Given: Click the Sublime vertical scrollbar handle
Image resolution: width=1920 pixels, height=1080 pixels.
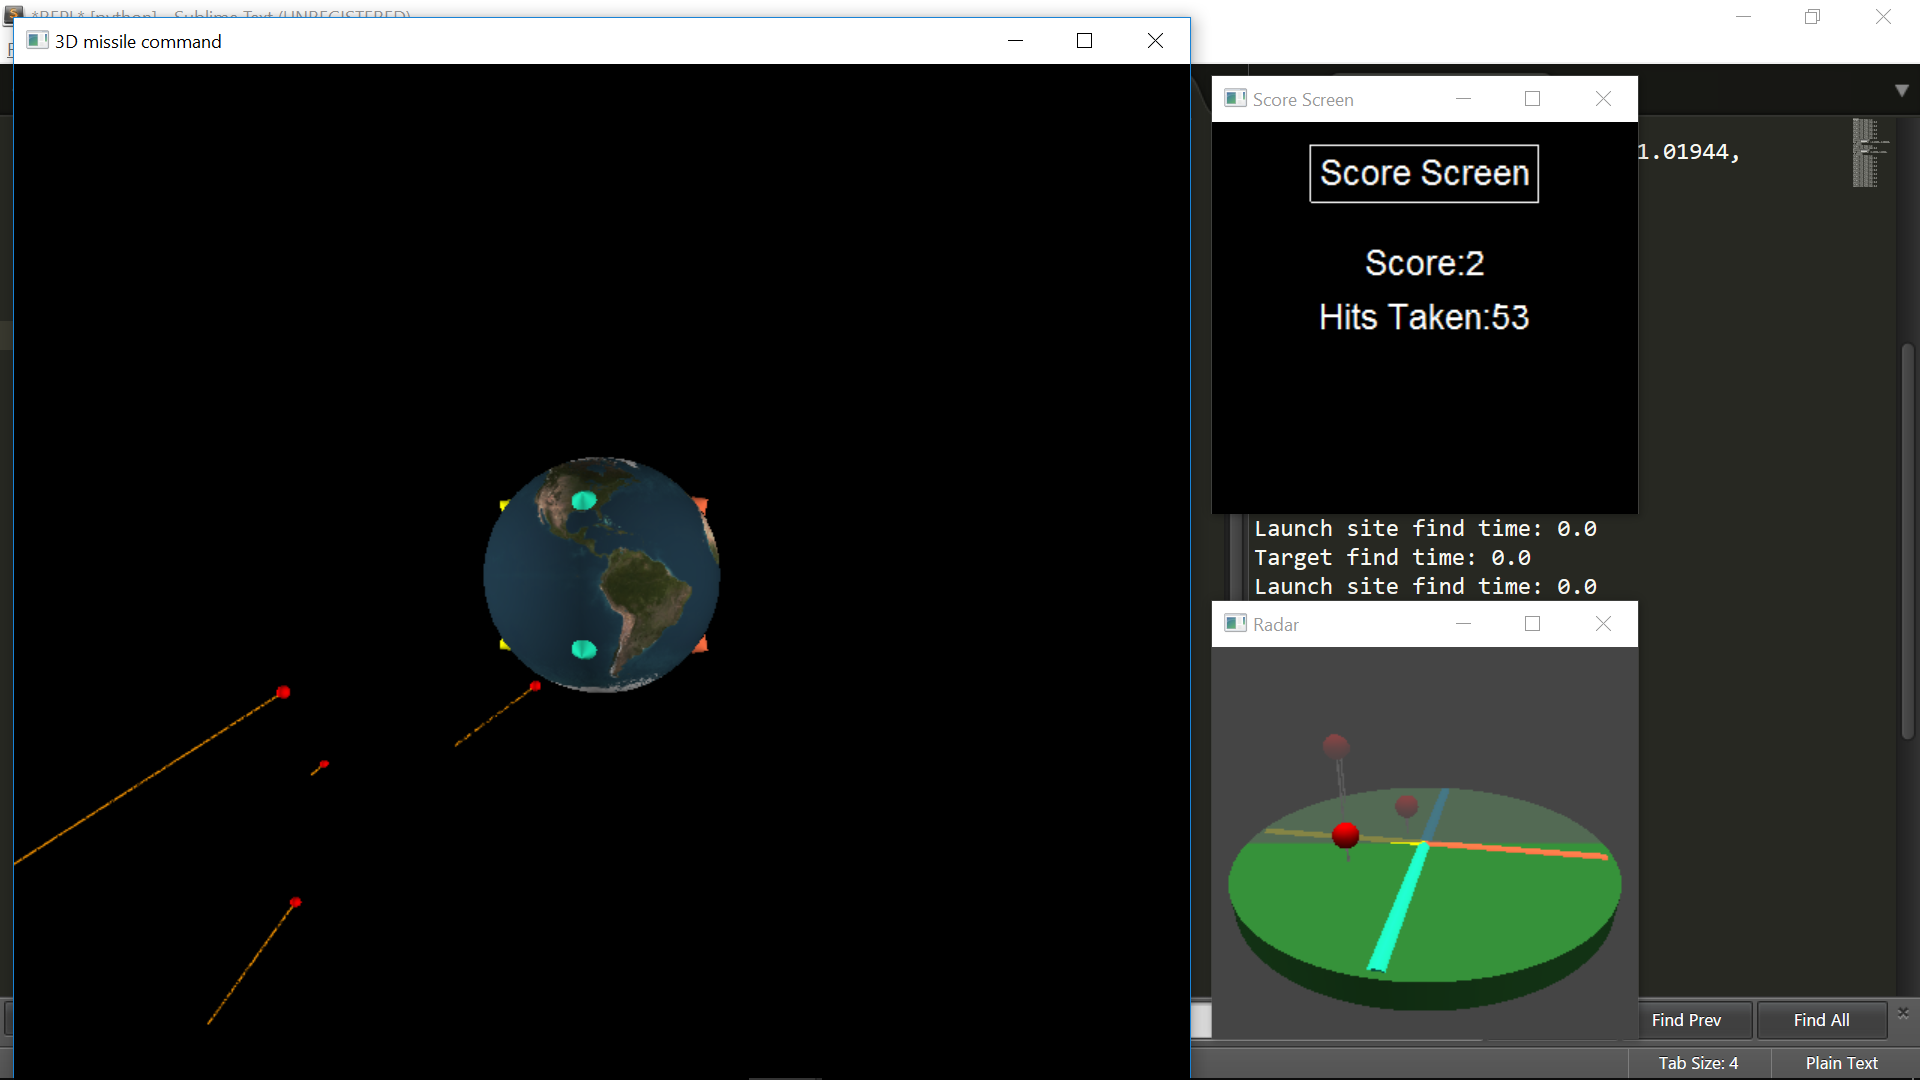Looking at the screenshot, I should (x=1907, y=540).
